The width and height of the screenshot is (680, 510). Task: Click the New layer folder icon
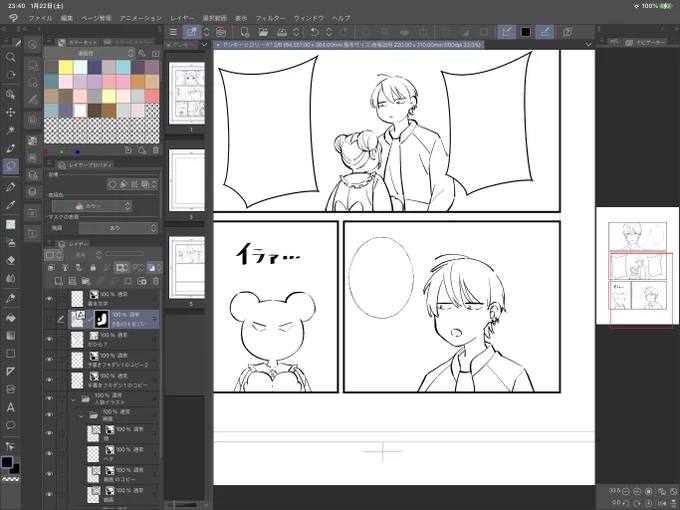click(x=86, y=281)
